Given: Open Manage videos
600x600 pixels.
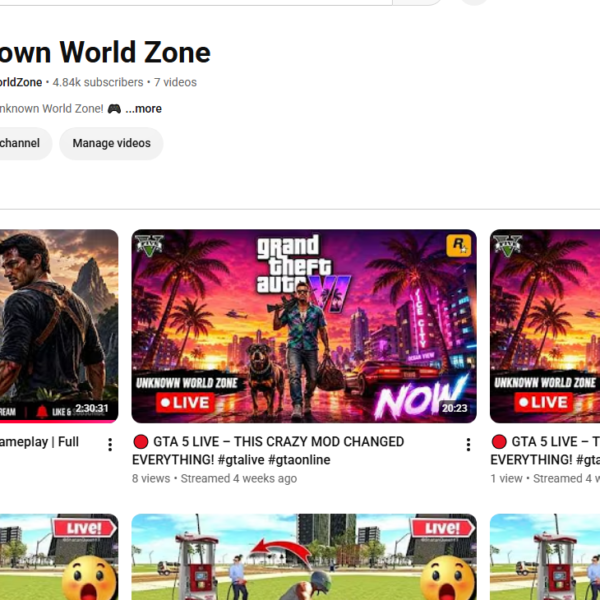Looking at the screenshot, I should click(111, 143).
